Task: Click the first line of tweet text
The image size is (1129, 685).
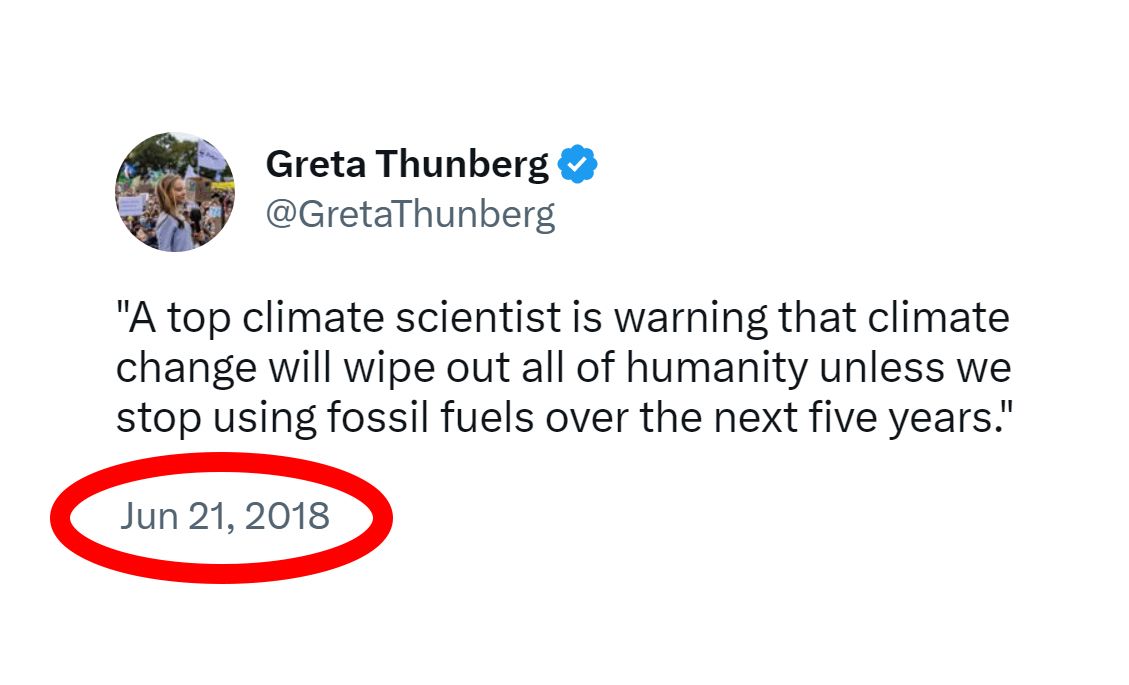Action: [563, 318]
